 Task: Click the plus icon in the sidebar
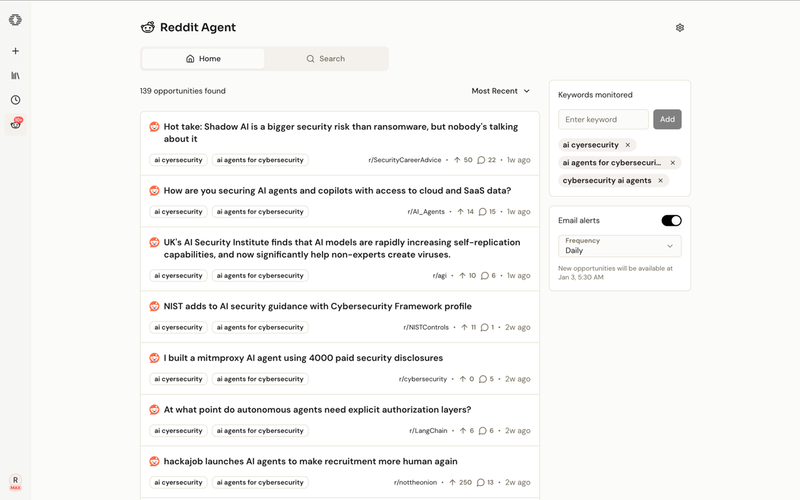pyautogui.click(x=15, y=51)
